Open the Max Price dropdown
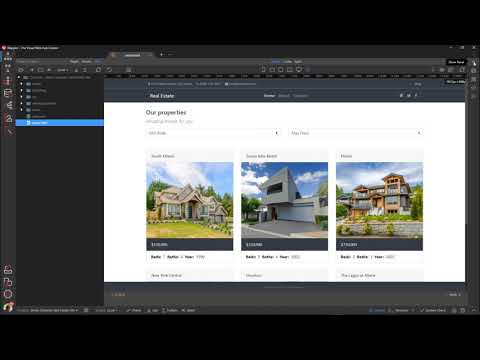Screen dimensions: 480x360 coord(355,133)
